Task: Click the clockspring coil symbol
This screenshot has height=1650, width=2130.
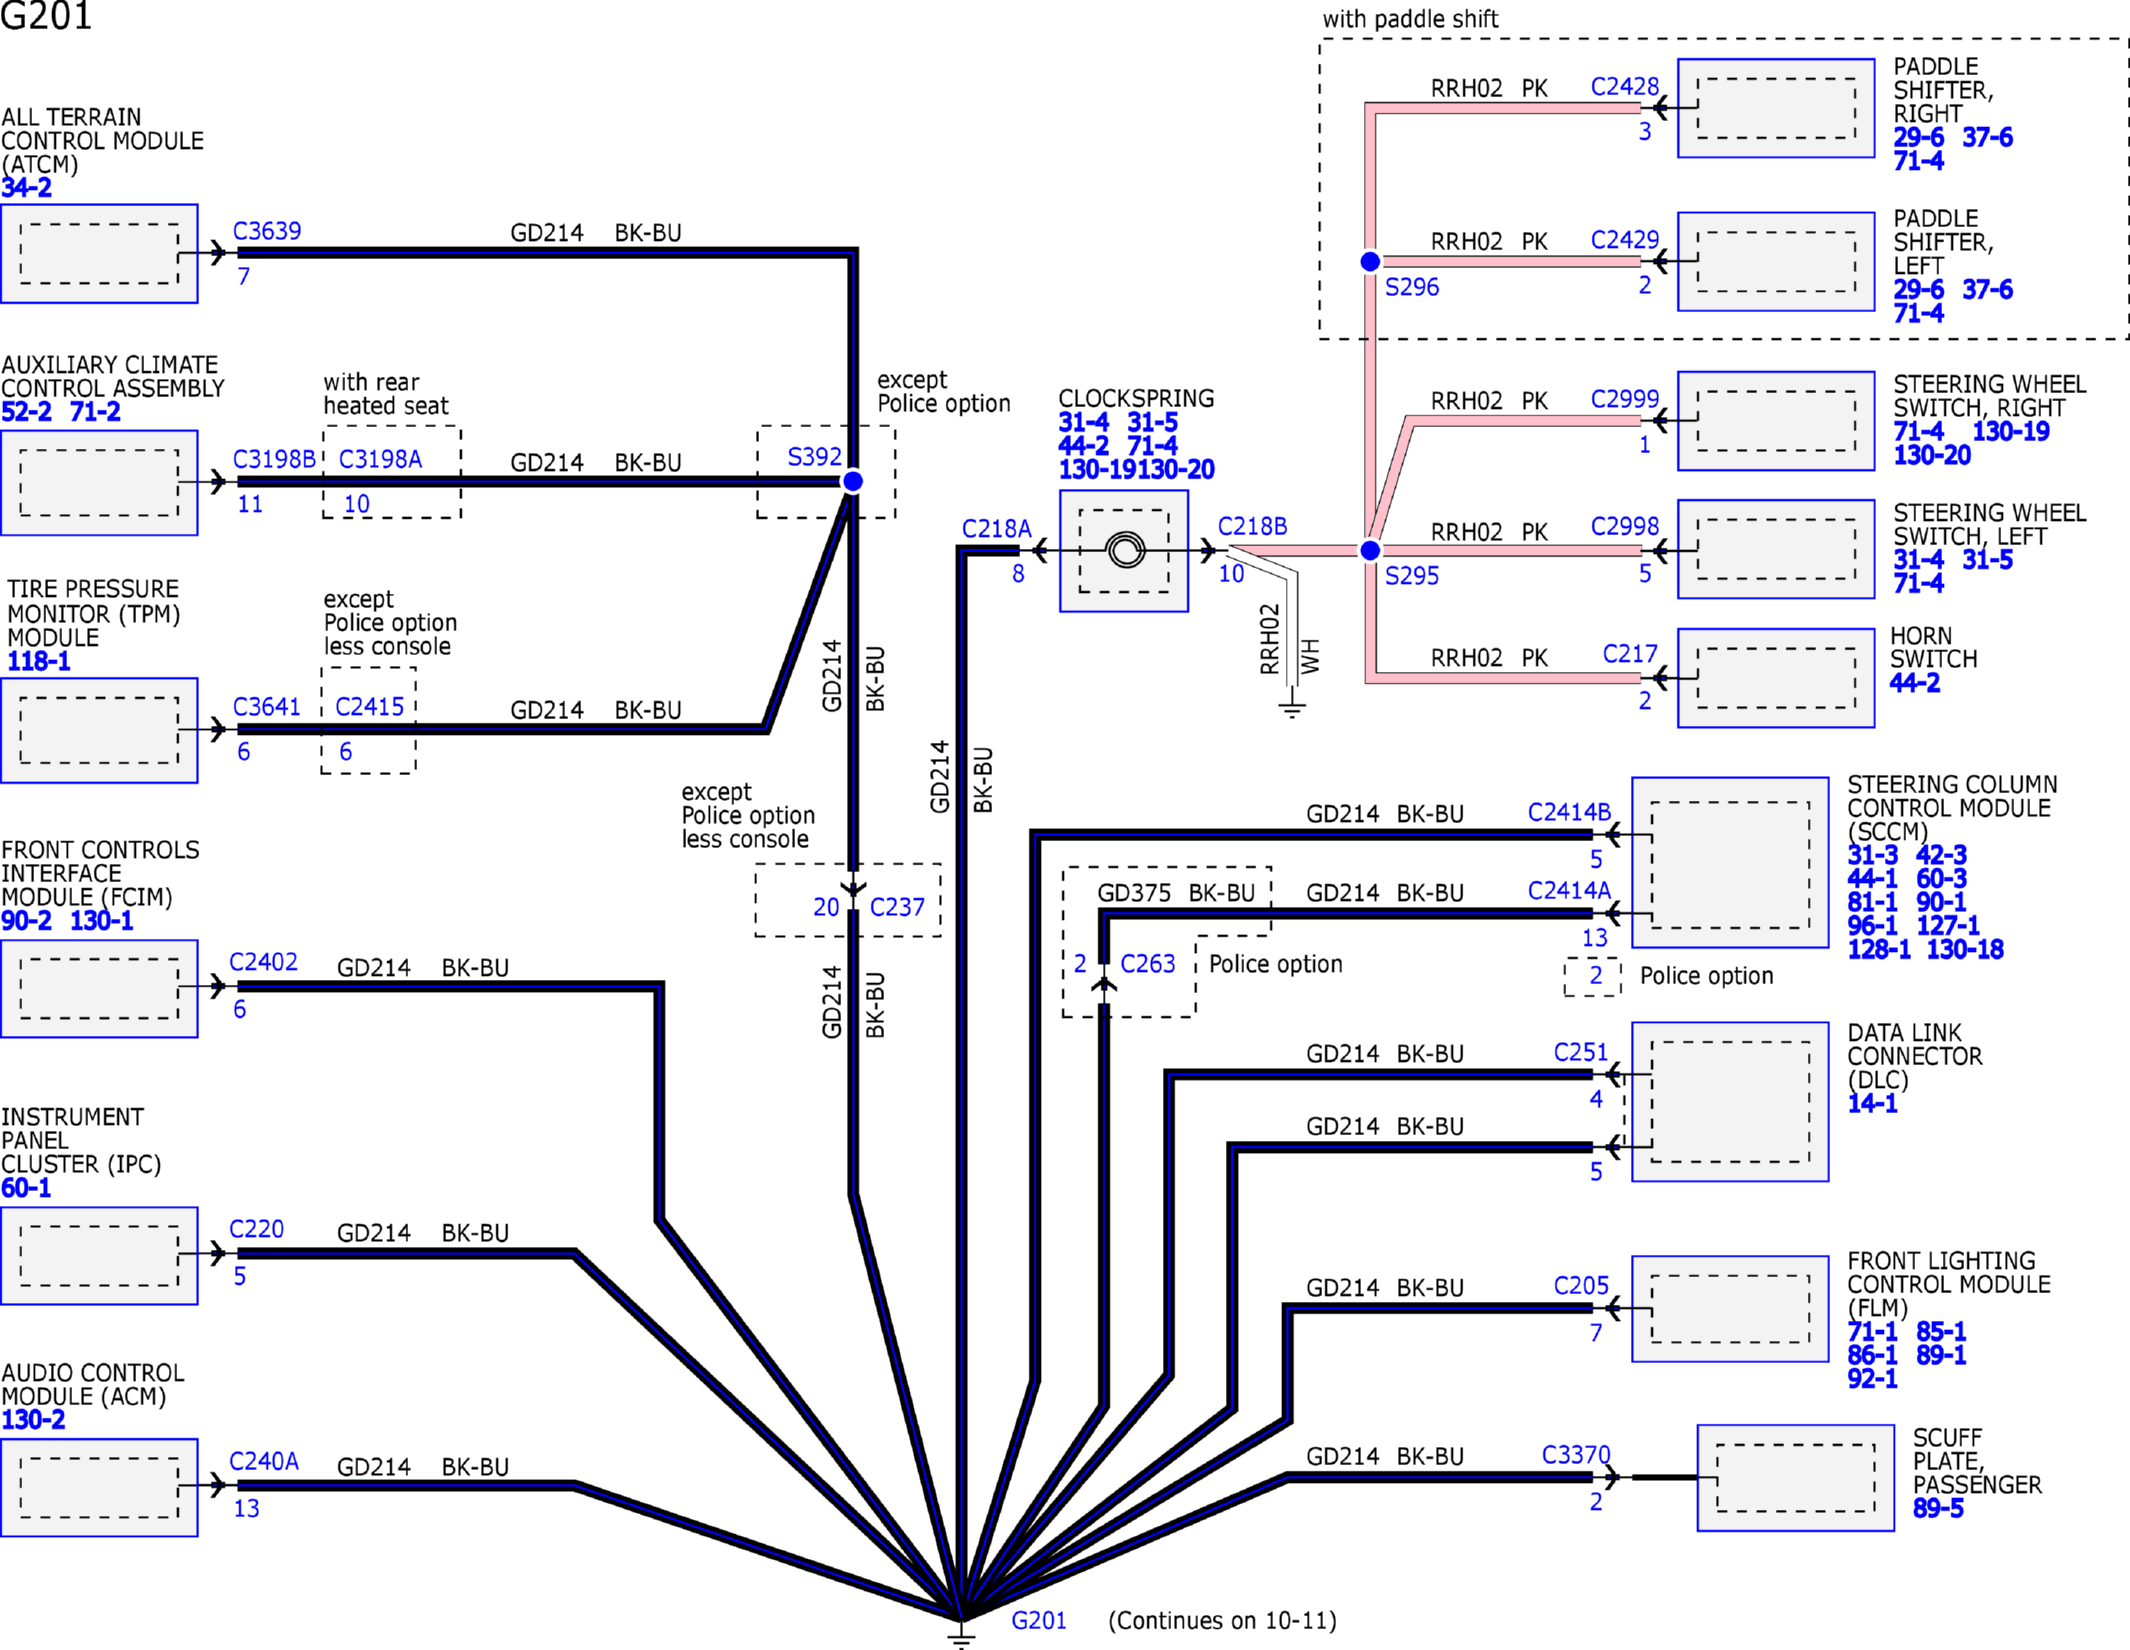Action: point(1125,550)
